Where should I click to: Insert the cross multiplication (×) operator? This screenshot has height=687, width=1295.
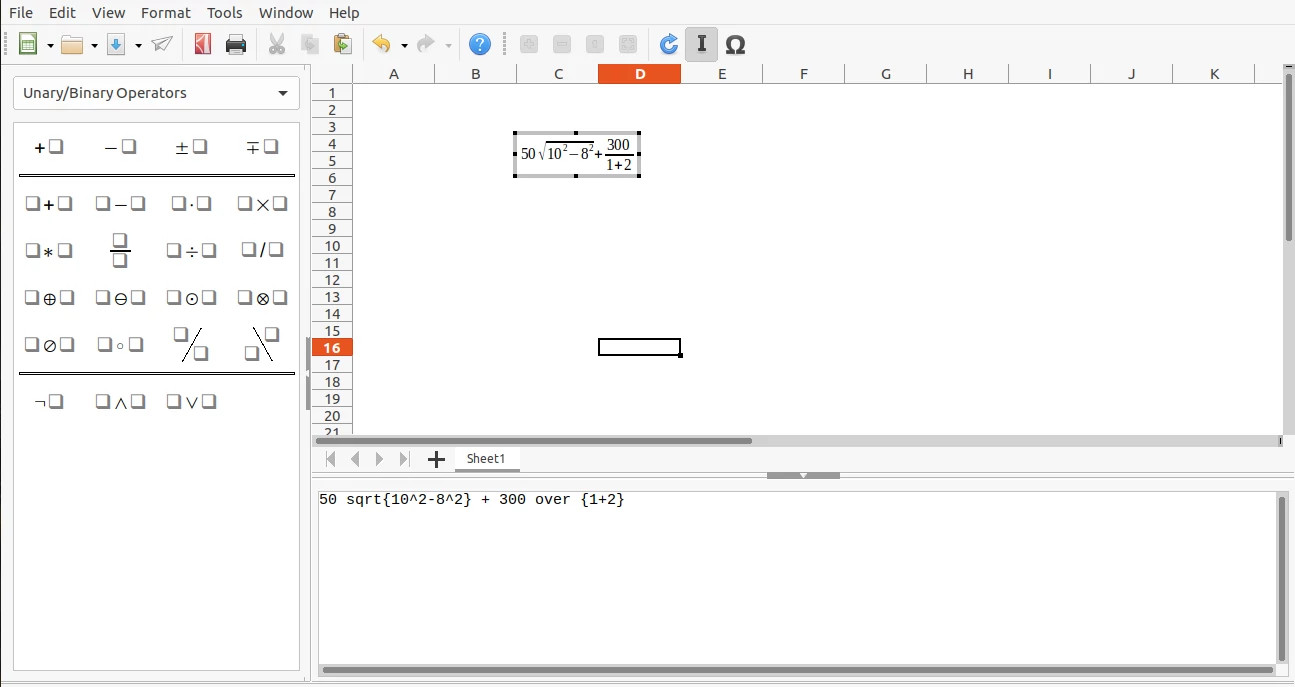262,204
